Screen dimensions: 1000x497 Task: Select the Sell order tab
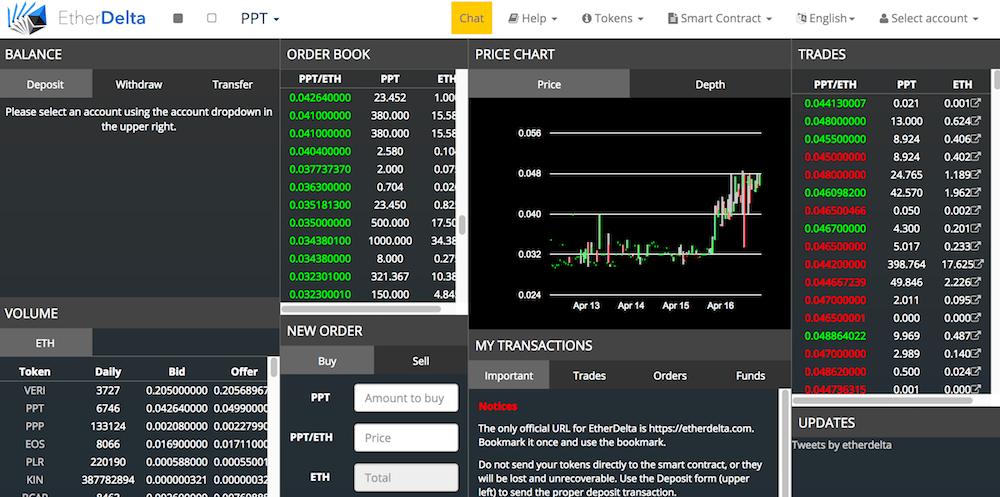click(421, 360)
